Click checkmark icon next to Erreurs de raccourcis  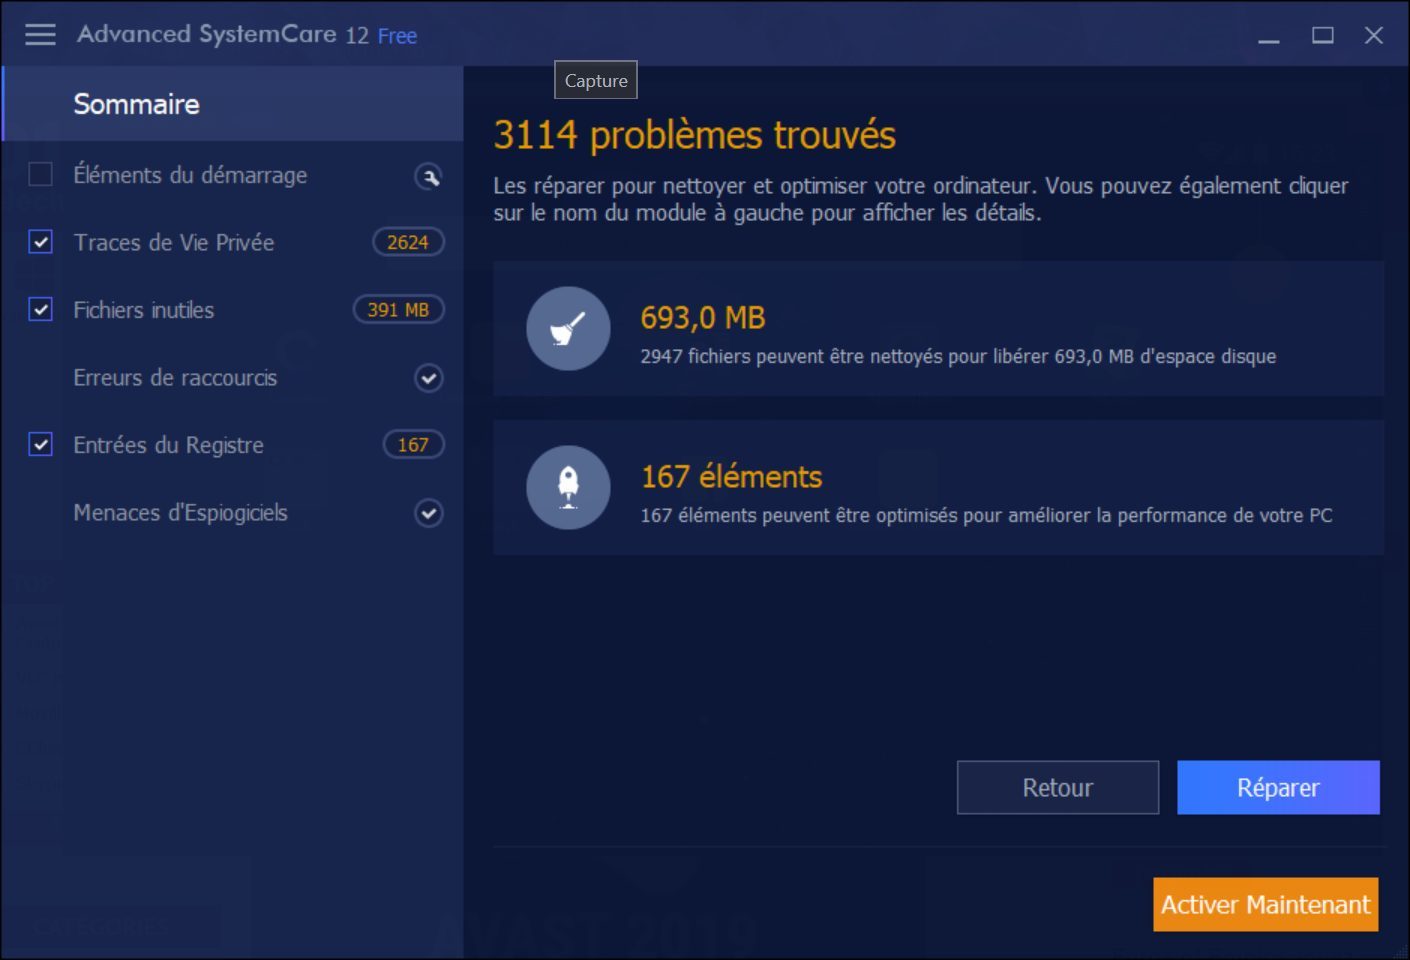[429, 378]
